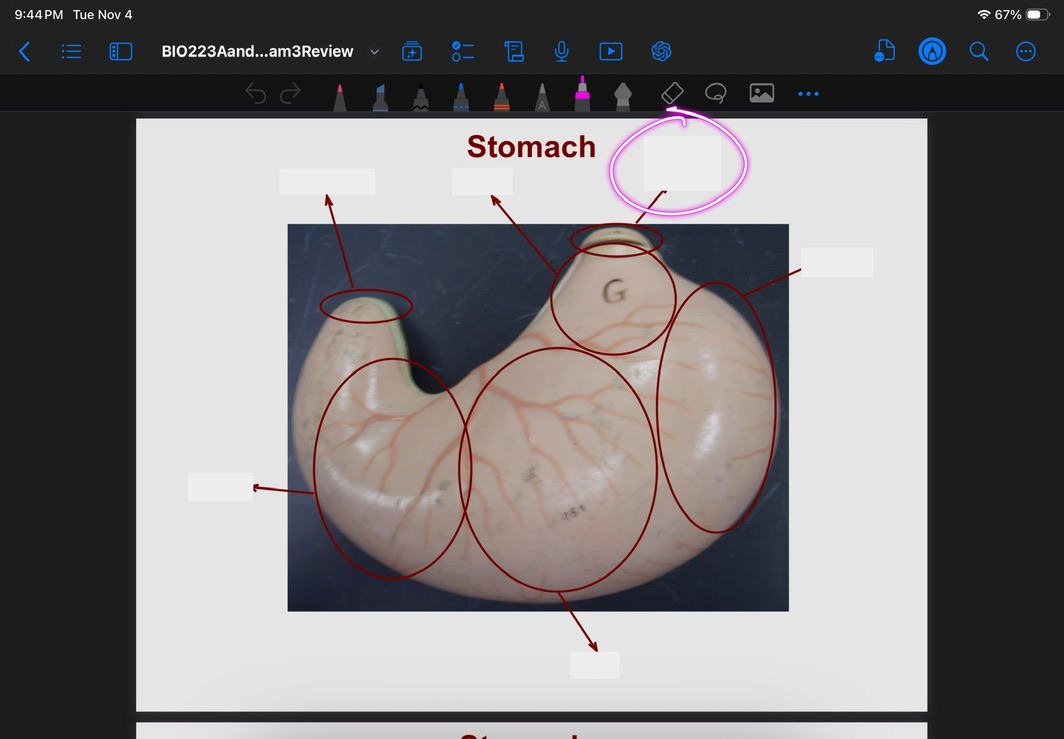Redo the last action
The width and height of the screenshot is (1064, 739).
(291, 94)
